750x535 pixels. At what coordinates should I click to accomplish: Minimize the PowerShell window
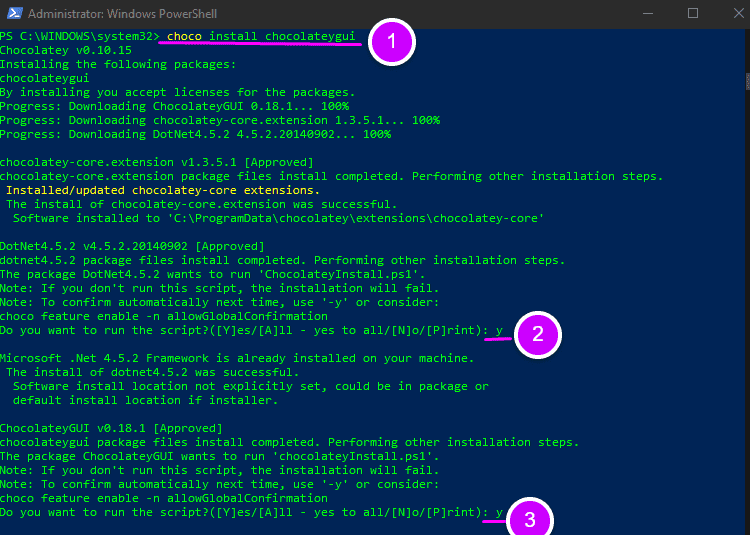point(648,13)
